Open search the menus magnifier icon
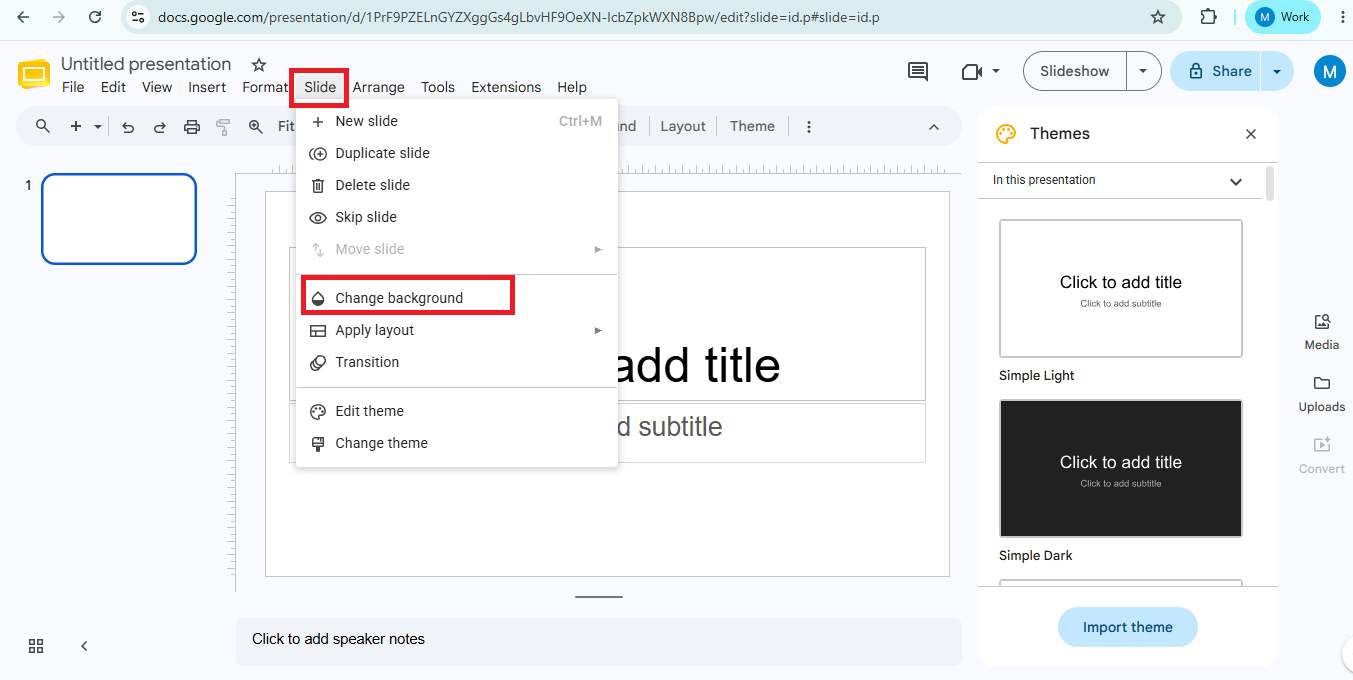This screenshot has height=680, width=1353. (x=43, y=126)
